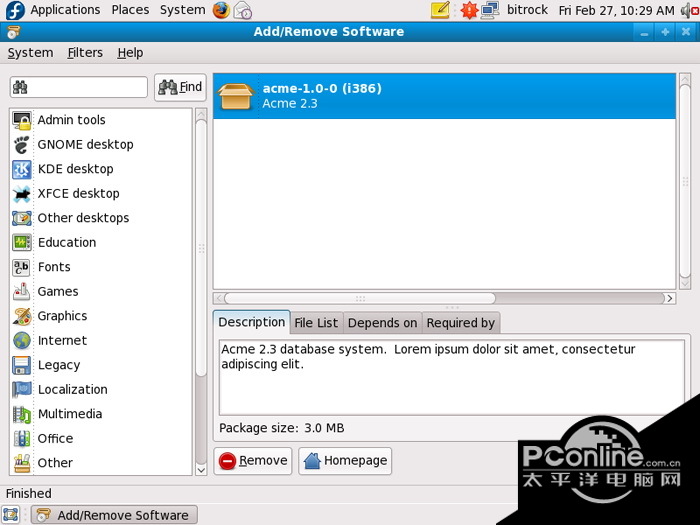Screen dimensions: 700x525
Task: Click the horizontal scrollbar right arrow
Action: [670, 298]
